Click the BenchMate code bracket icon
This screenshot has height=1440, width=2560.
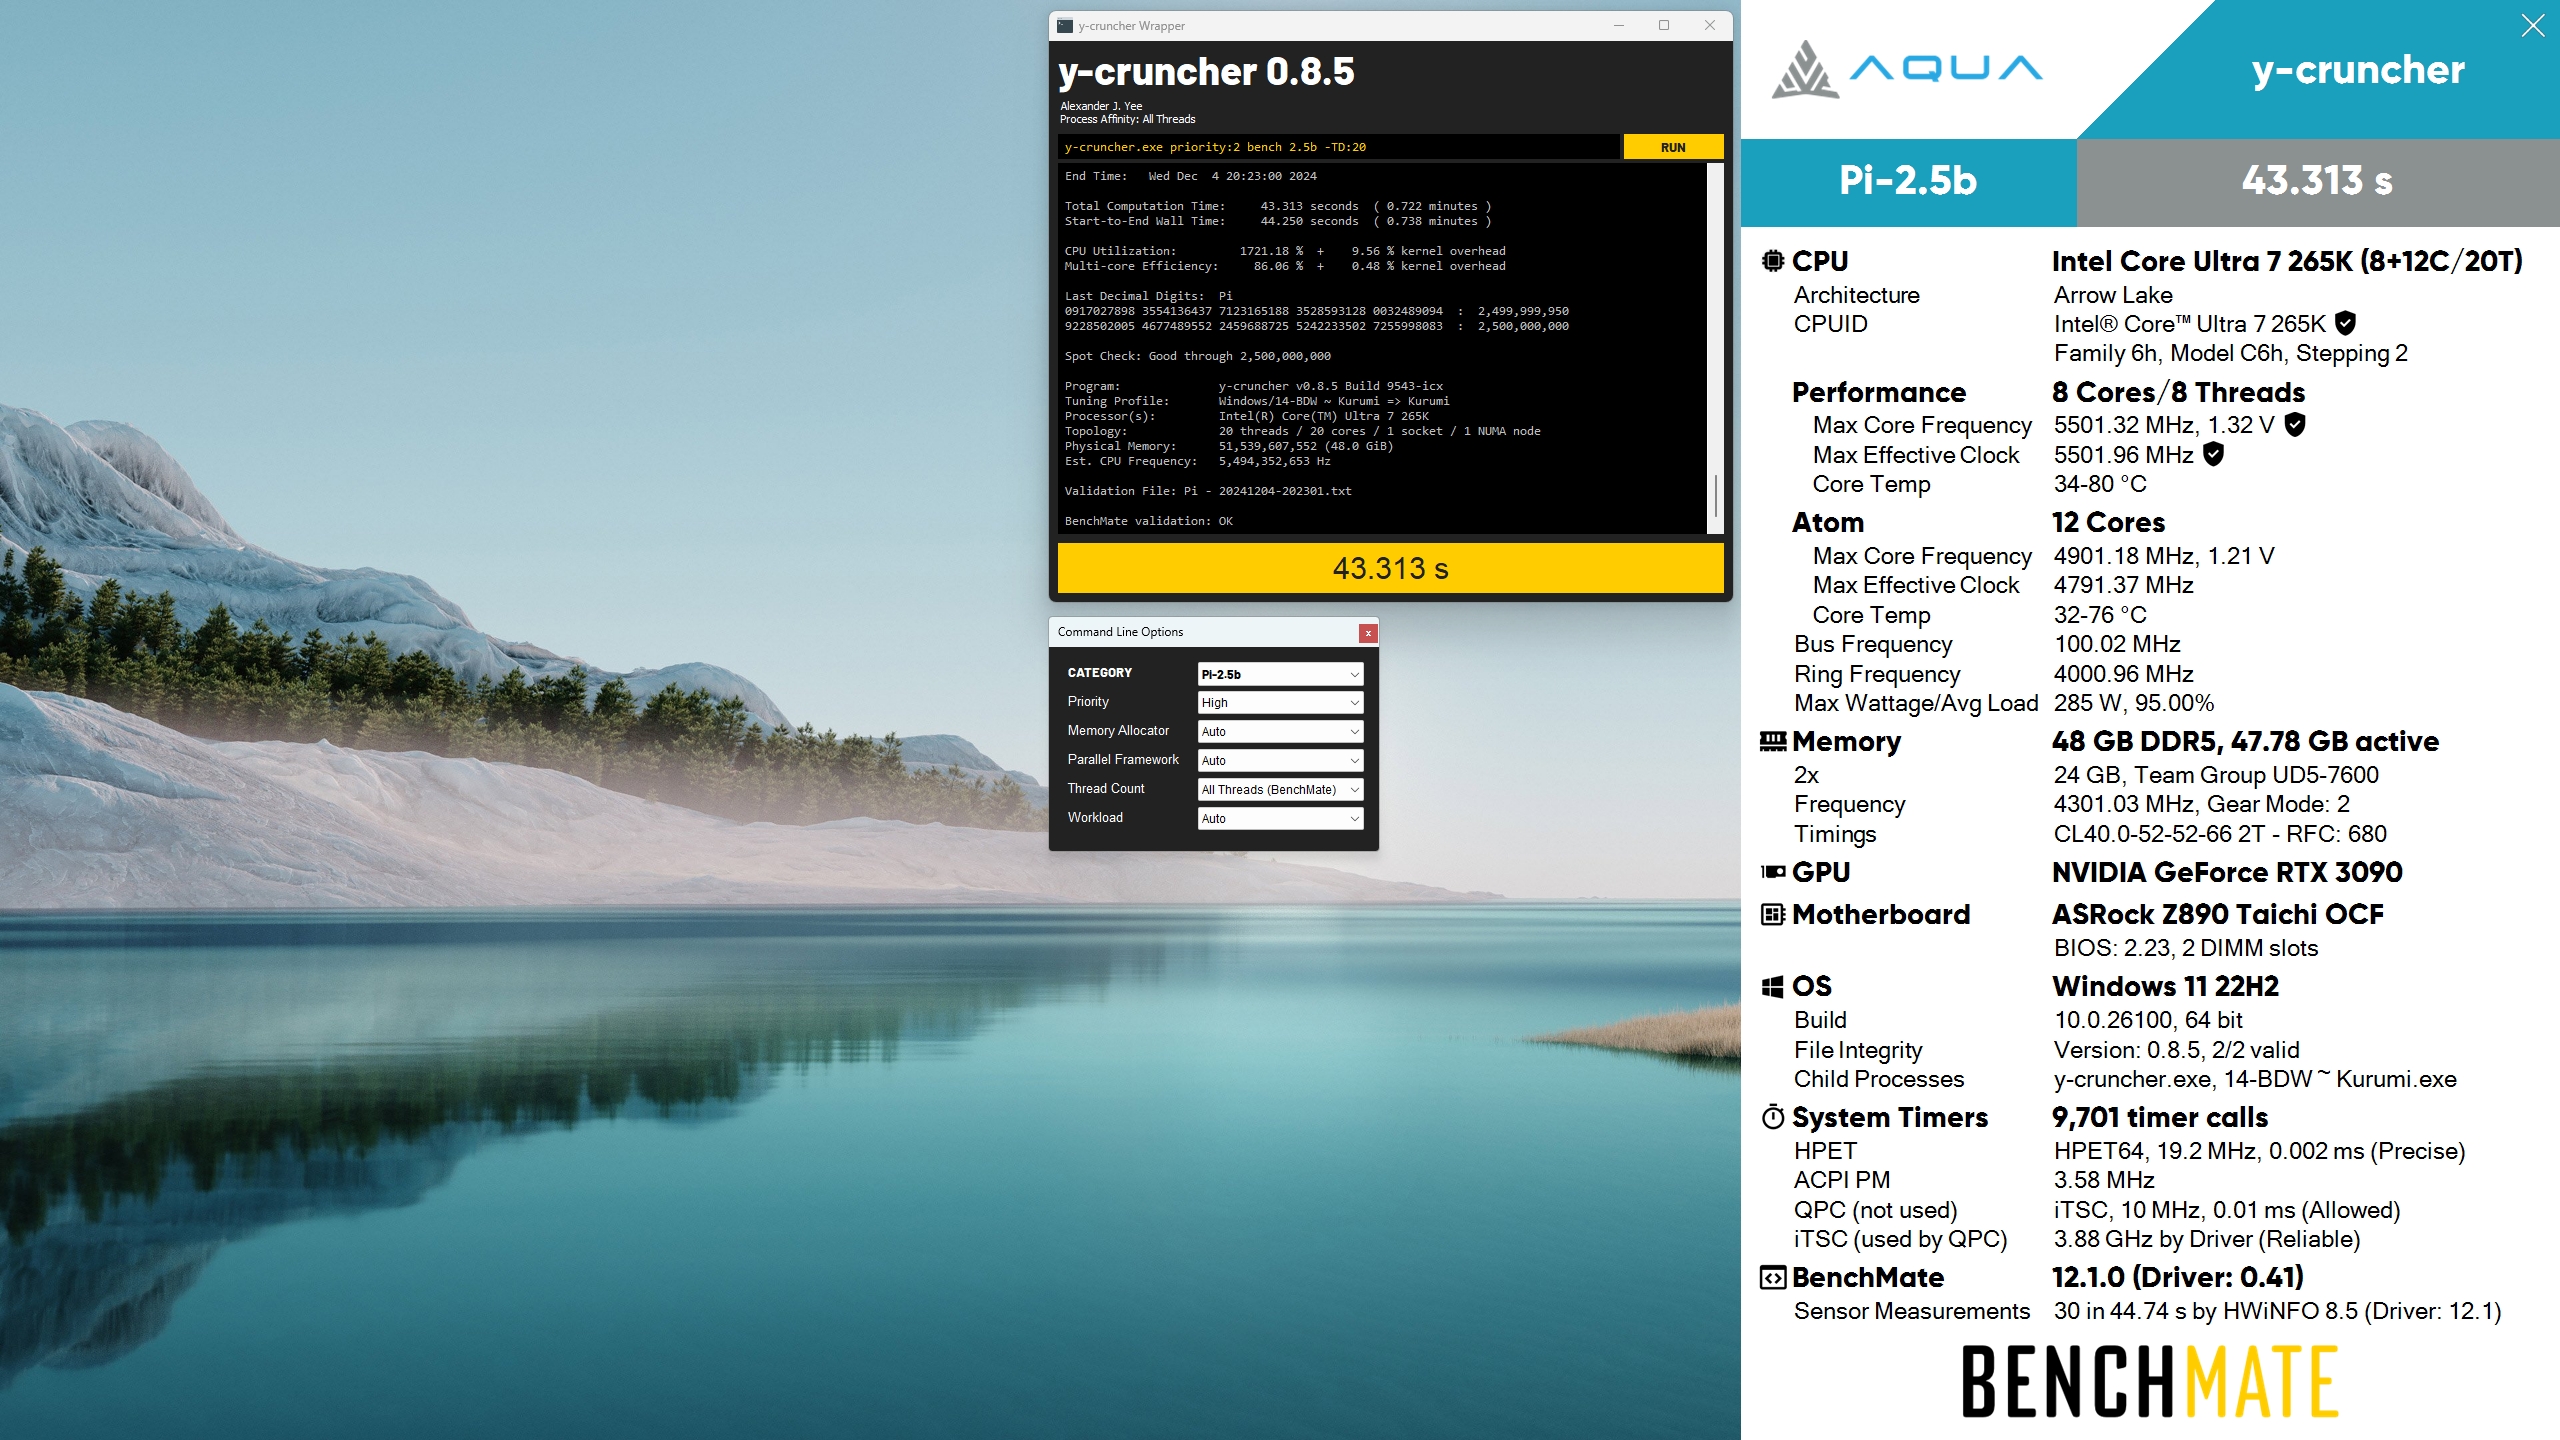tap(1772, 1278)
